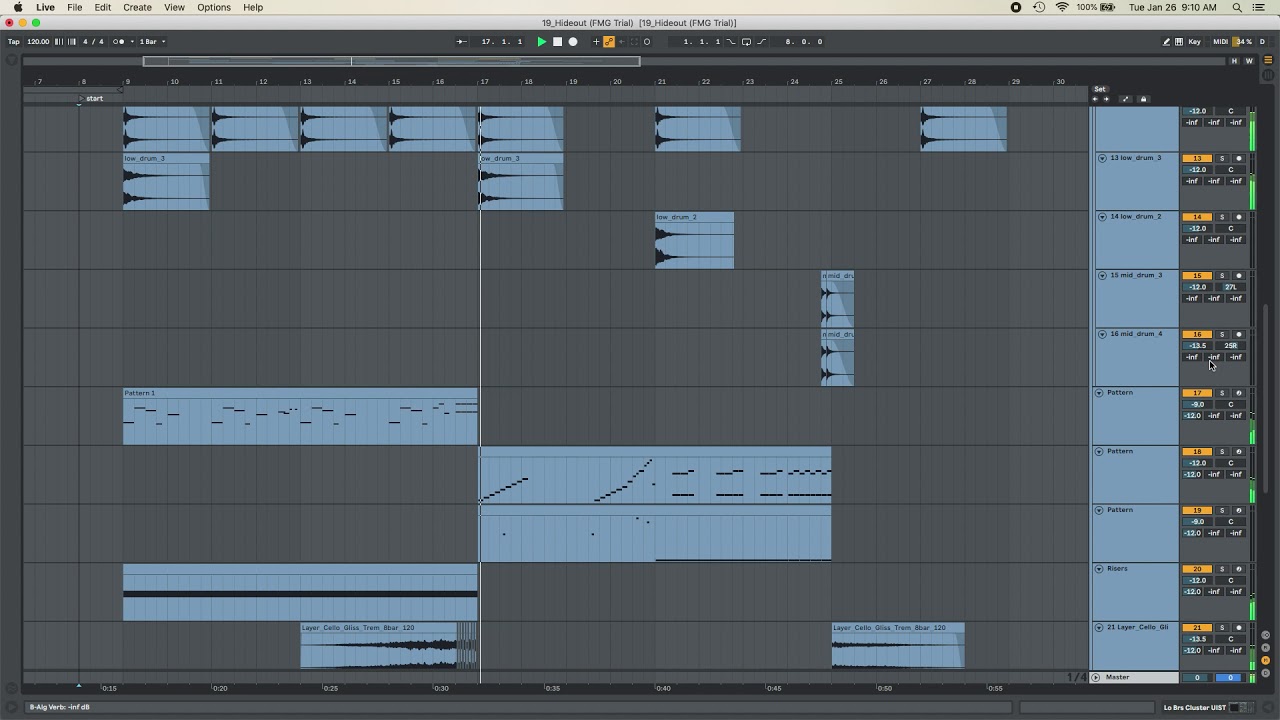Select the low_drum_2 audio clip
The width and height of the screenshot is (1280, 720).
pyautogui.click(x=694, y=240)
